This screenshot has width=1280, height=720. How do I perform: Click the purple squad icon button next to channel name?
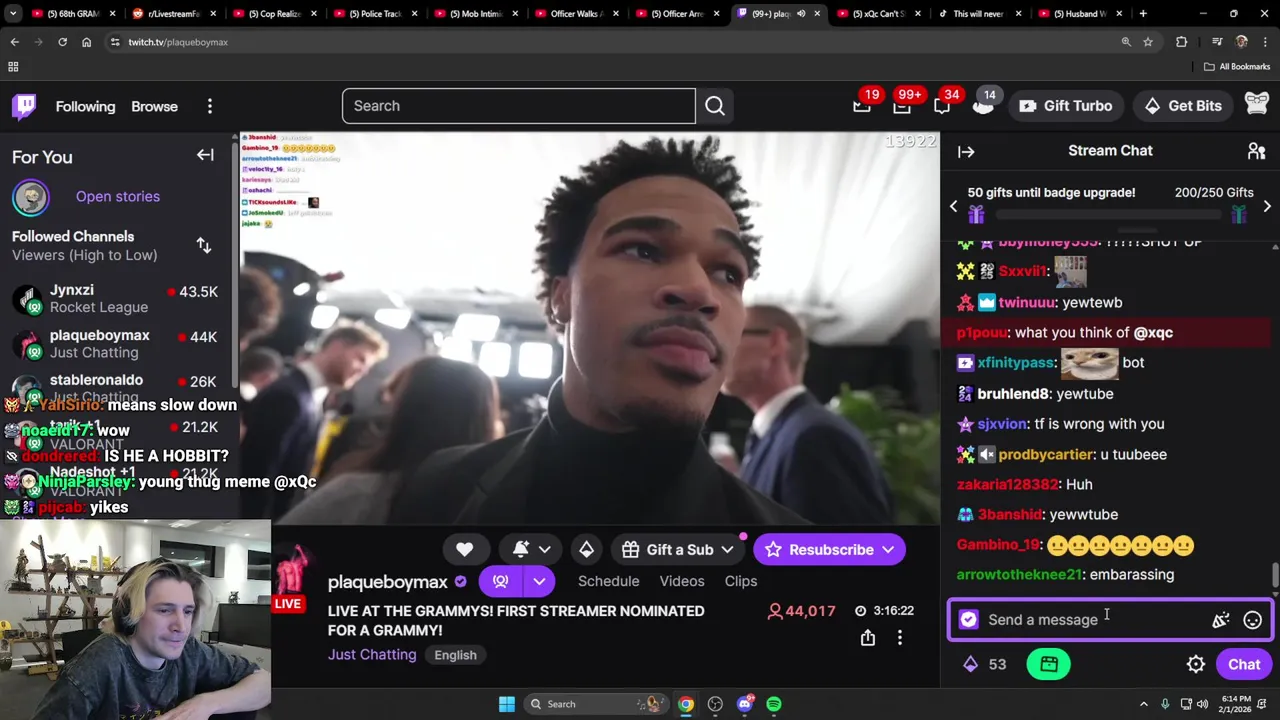501,581
